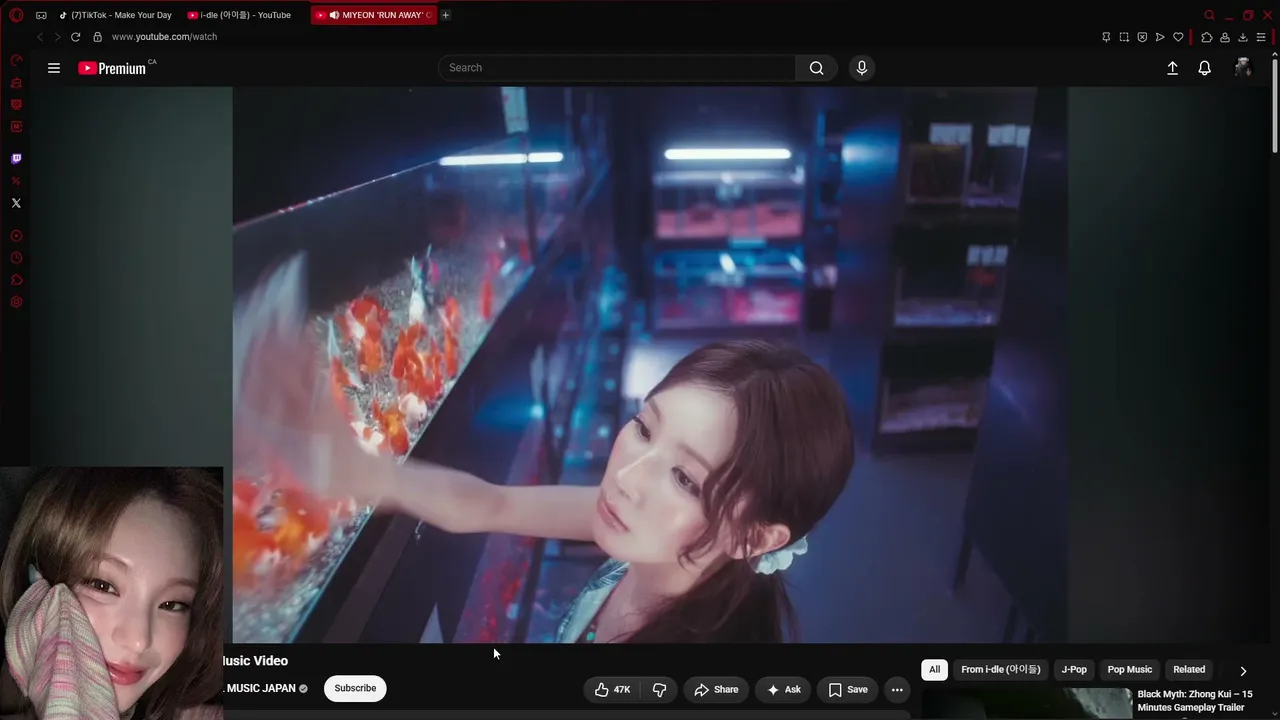The width and height of the screenshot is (1280, 720).
Task: Open the browser profile account icon
Action: (1225, 37)
